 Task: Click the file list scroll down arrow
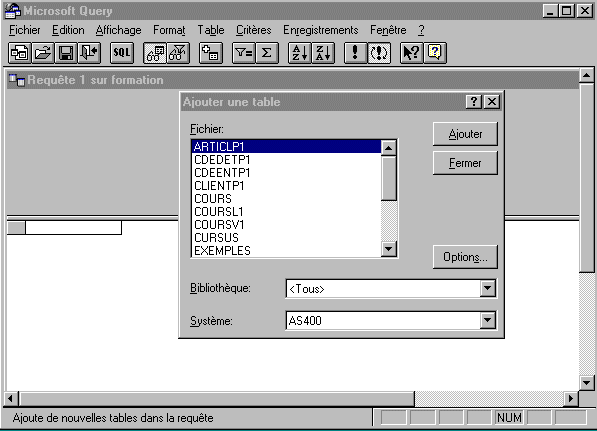tap(389, 249)
